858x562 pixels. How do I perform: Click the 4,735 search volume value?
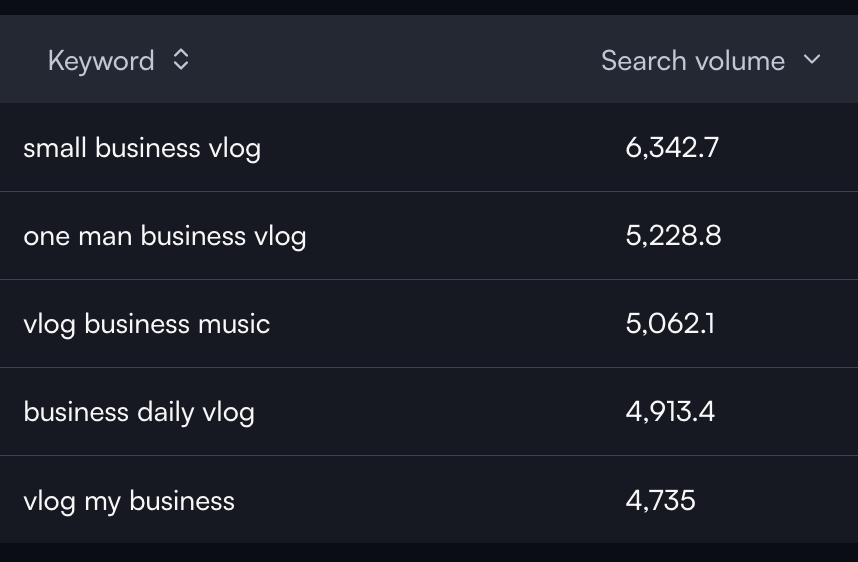(x=660, y=501)
